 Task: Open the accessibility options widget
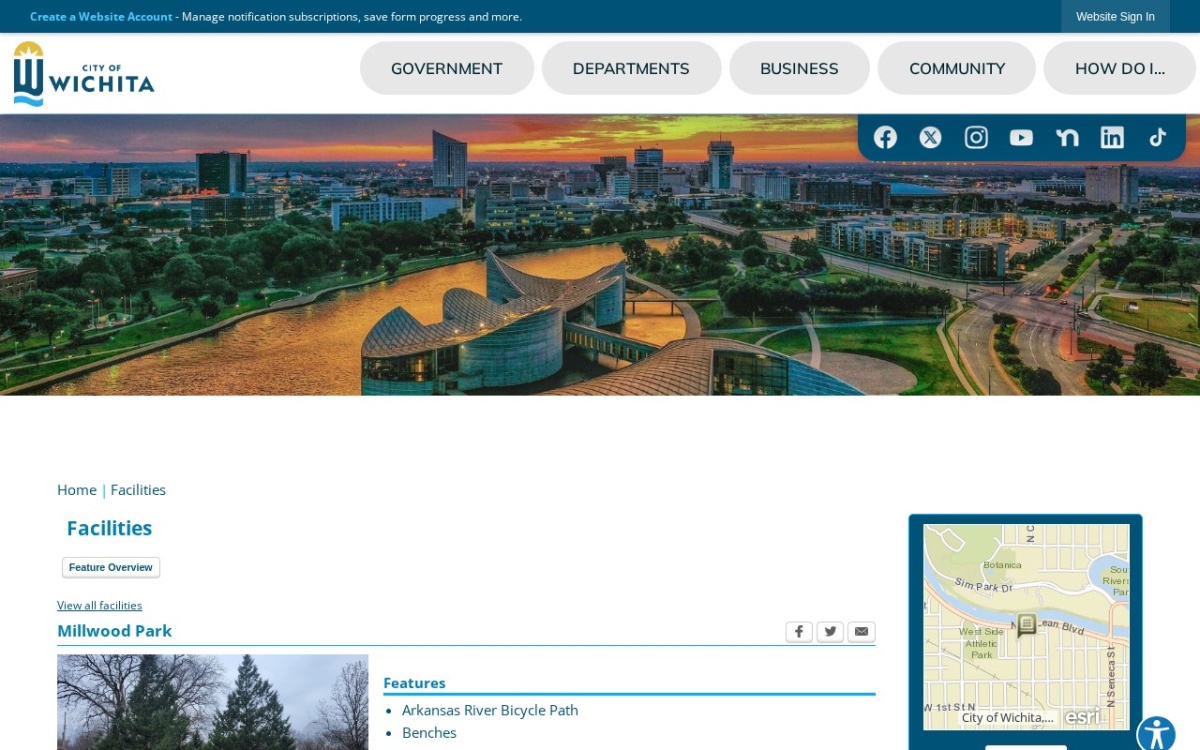(1156, 734)
